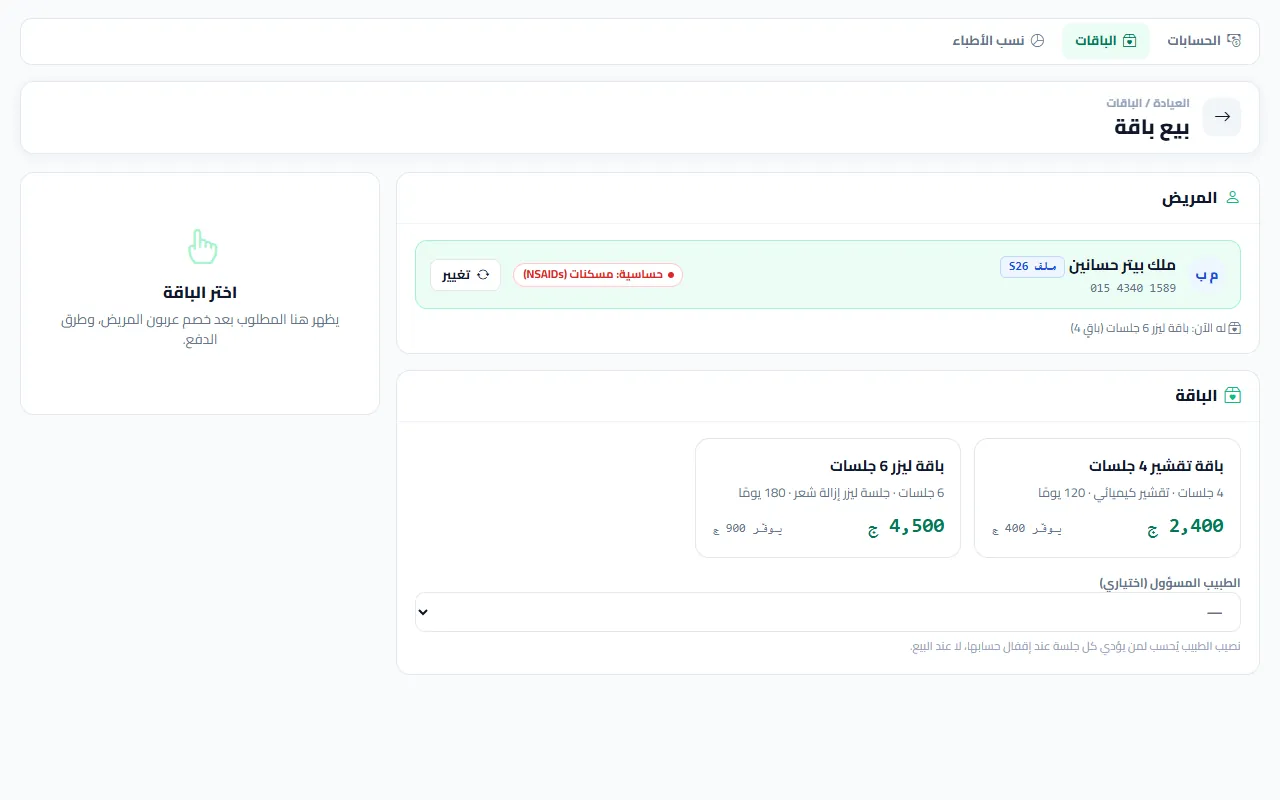Click the الطبيب المسؤول (اختياري) label
The image size is (1280, 800).
[x=1170, y=583]
